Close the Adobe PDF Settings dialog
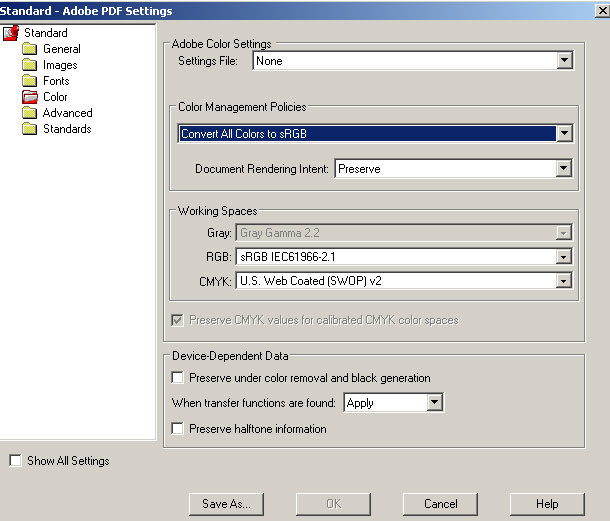This screenshot has height=521, width=610. pyautogui.click(x=603, y=11)
